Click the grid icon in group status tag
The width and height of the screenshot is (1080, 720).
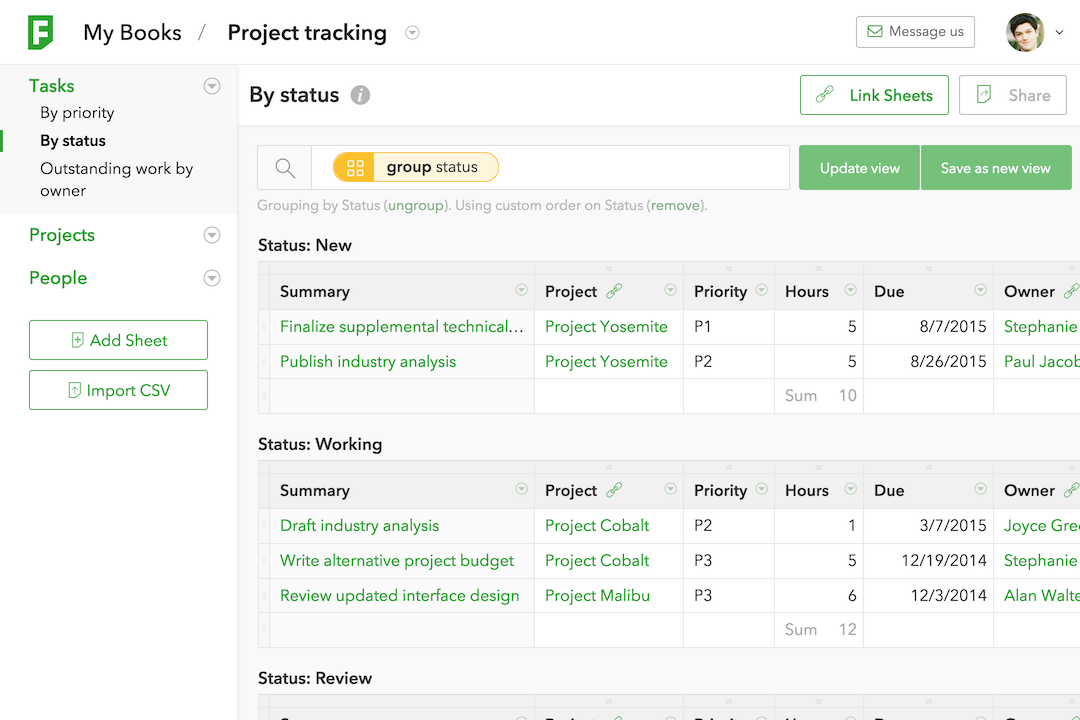[355, 168]
